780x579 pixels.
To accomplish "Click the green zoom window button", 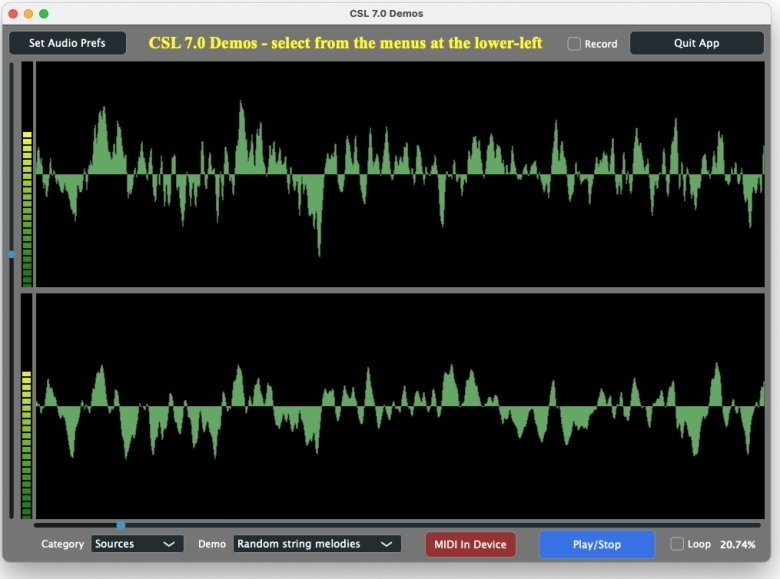I will (43, 13).
